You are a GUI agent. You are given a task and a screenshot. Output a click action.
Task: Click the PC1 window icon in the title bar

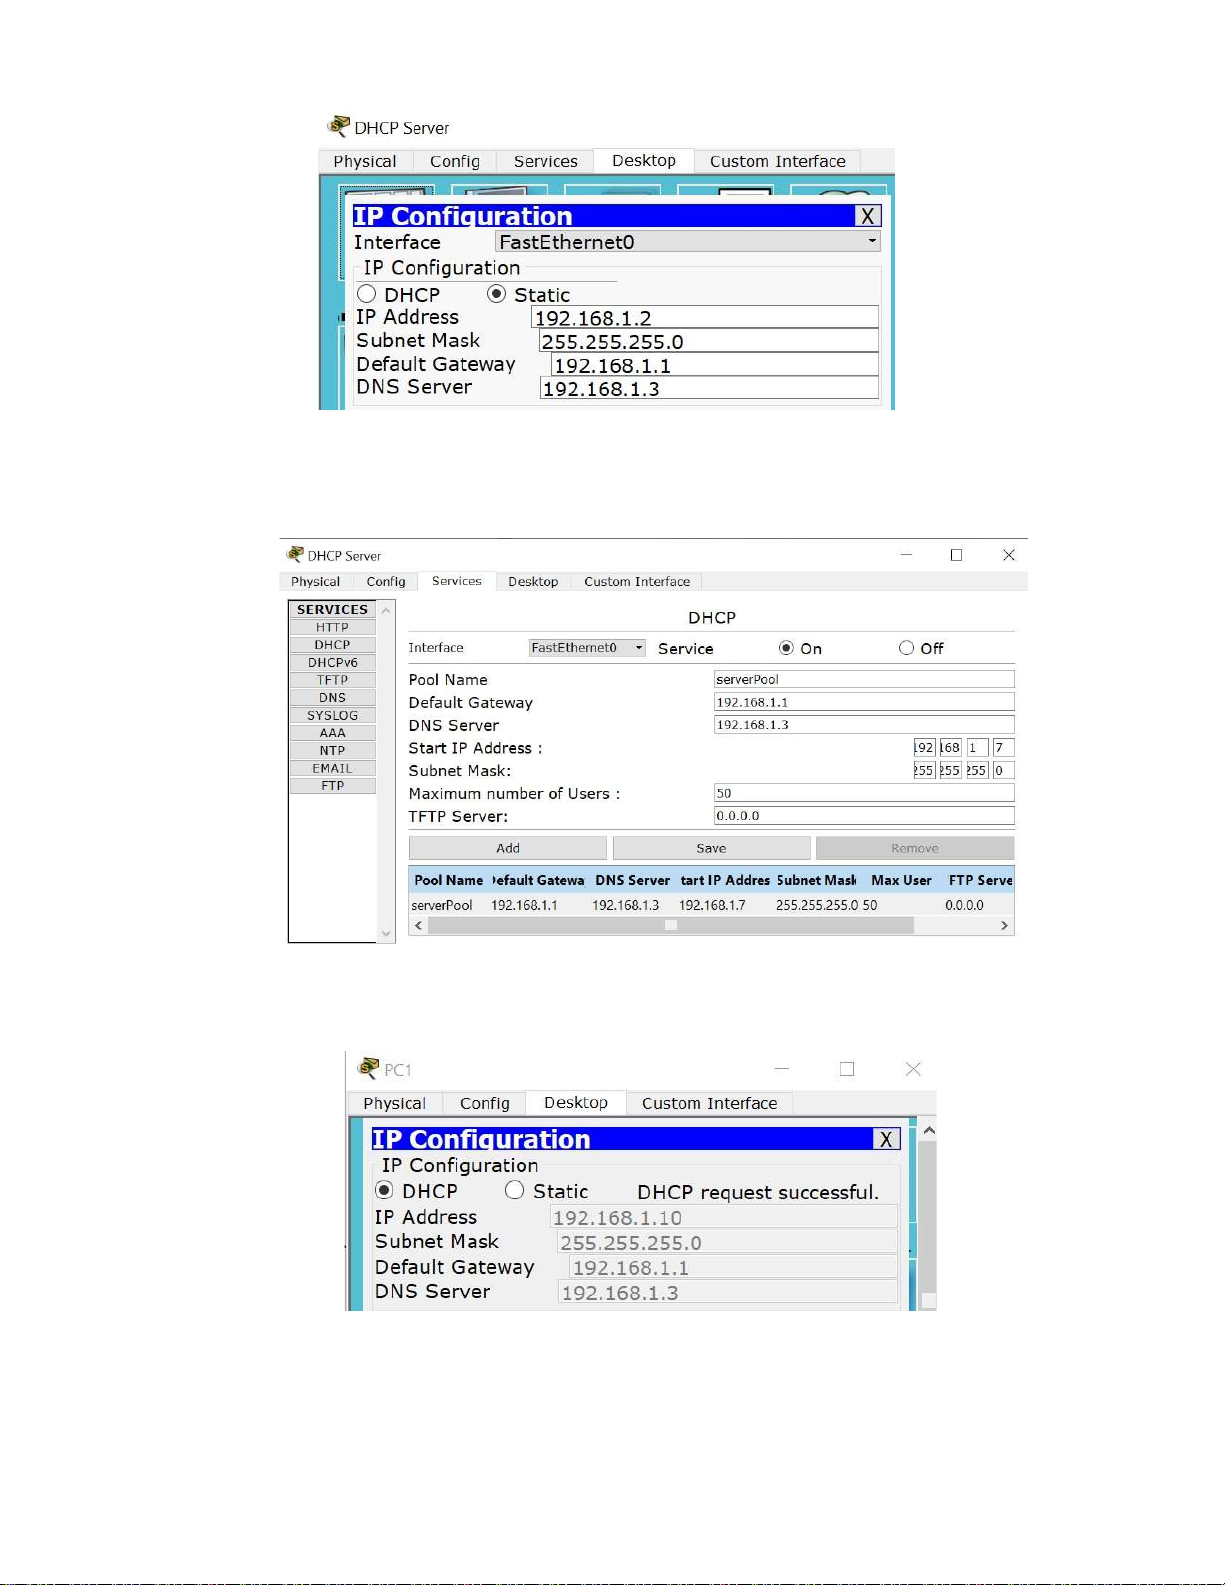368,1069
